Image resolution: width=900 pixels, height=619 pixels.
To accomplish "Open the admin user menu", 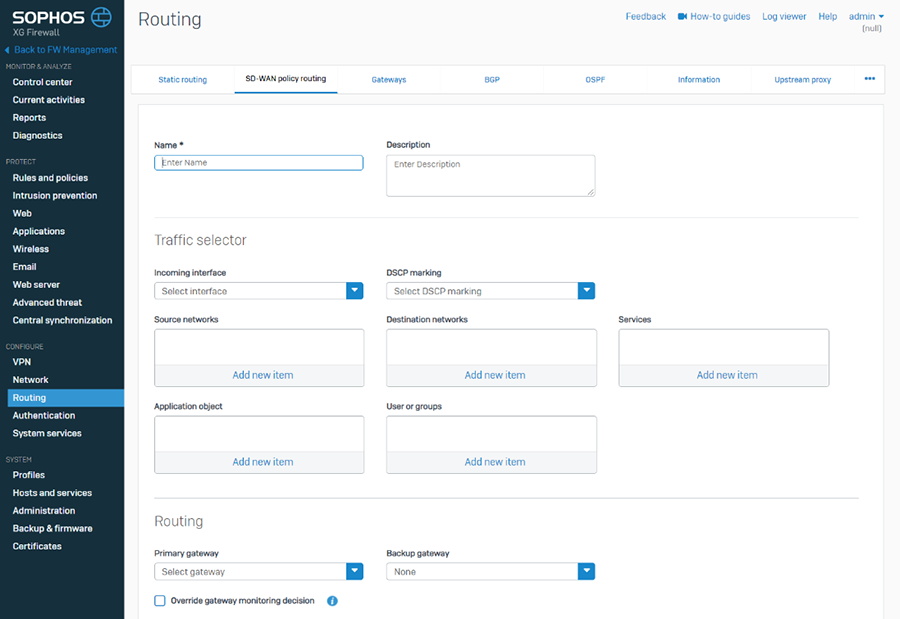I will (x=865, y=17).
